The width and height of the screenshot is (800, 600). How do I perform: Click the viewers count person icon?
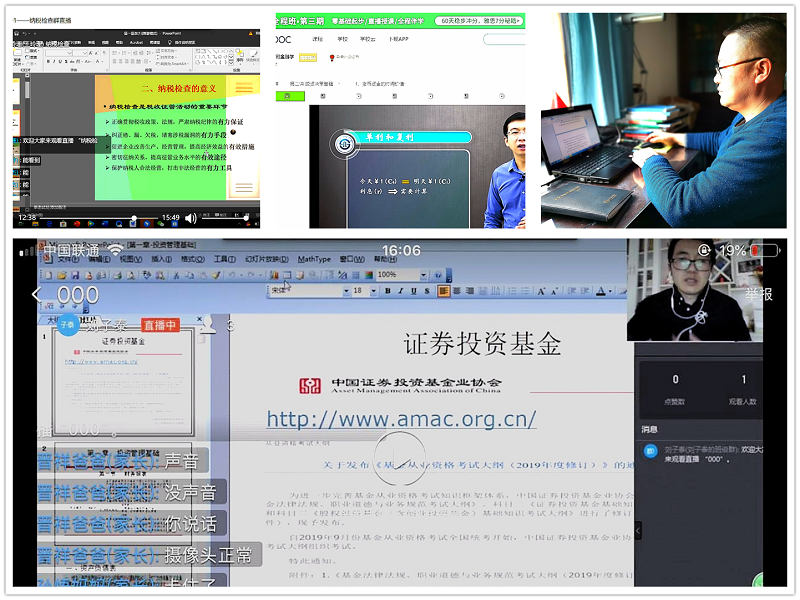[x=208, y=325]
